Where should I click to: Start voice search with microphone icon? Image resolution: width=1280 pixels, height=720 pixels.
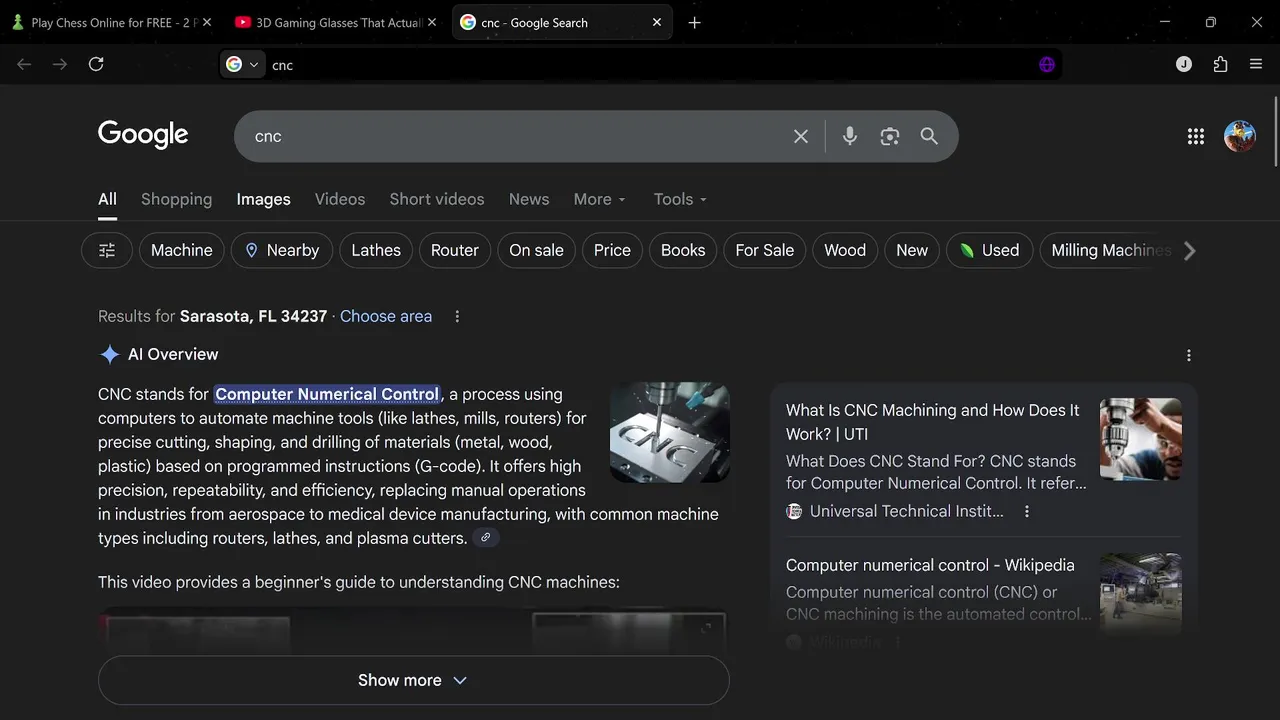(x=850, y=136)
